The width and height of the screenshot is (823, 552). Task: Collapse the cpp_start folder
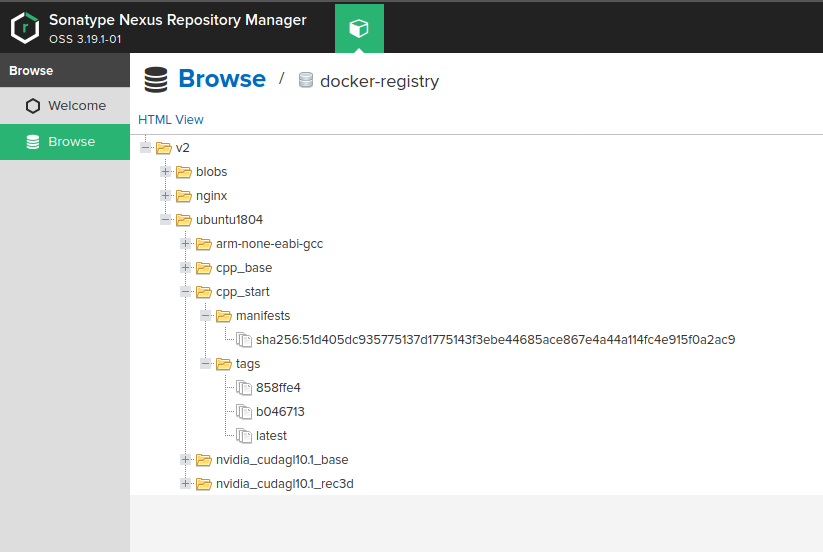click(x=186, y=292)
